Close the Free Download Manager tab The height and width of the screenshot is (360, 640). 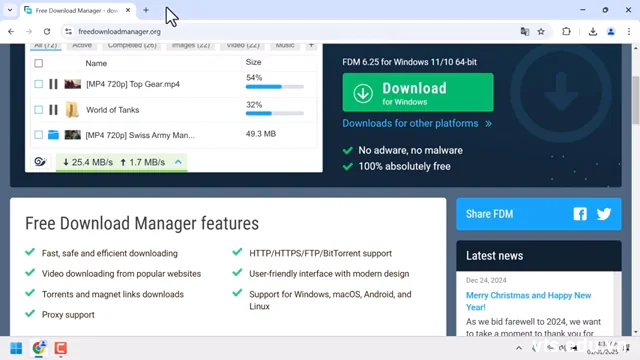[x=128, y=10]
